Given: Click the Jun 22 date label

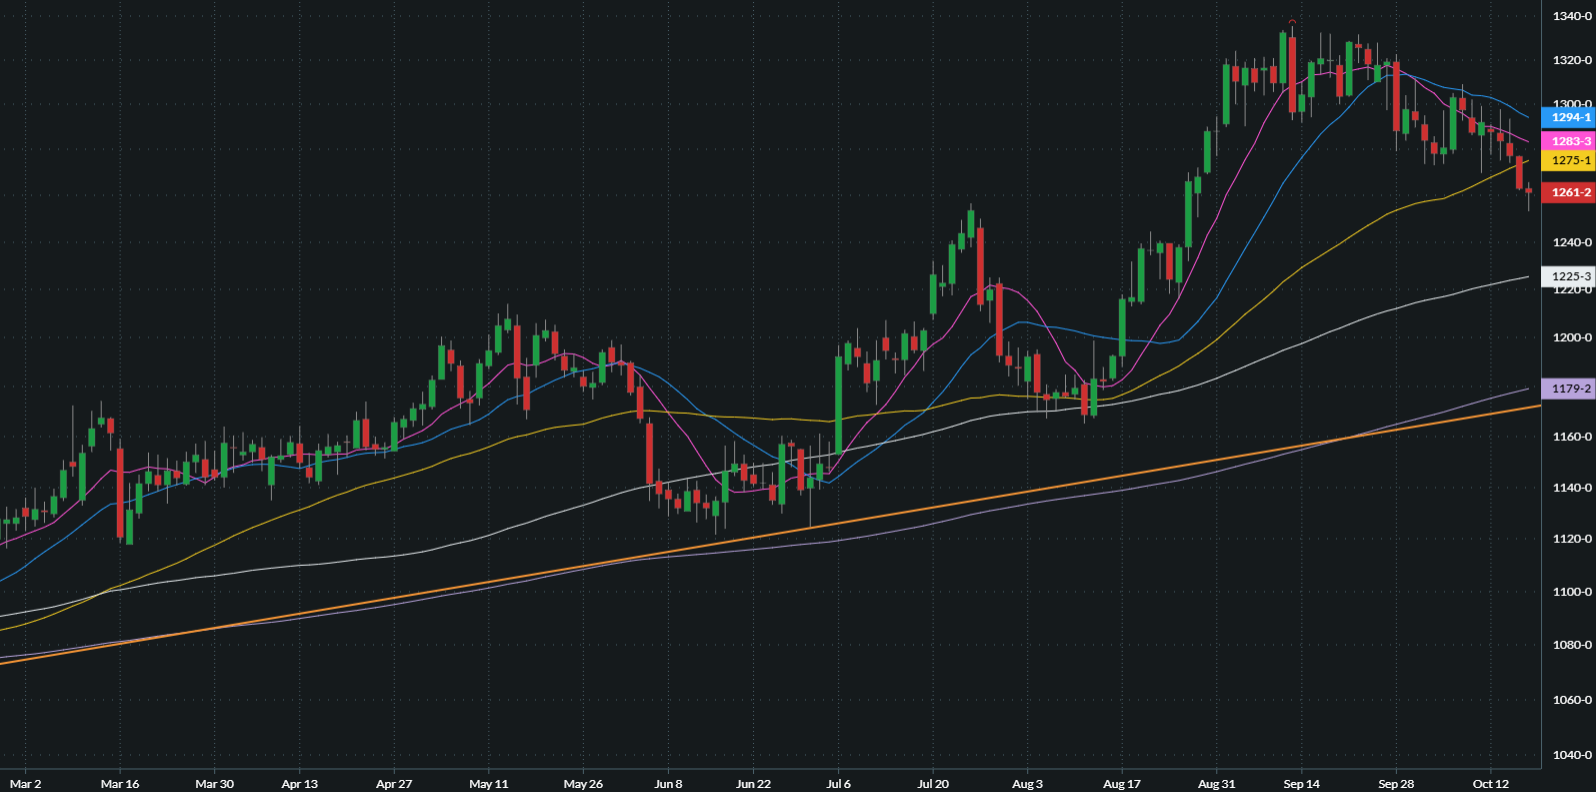Looking at the screenshot, I should coord(753,784).
